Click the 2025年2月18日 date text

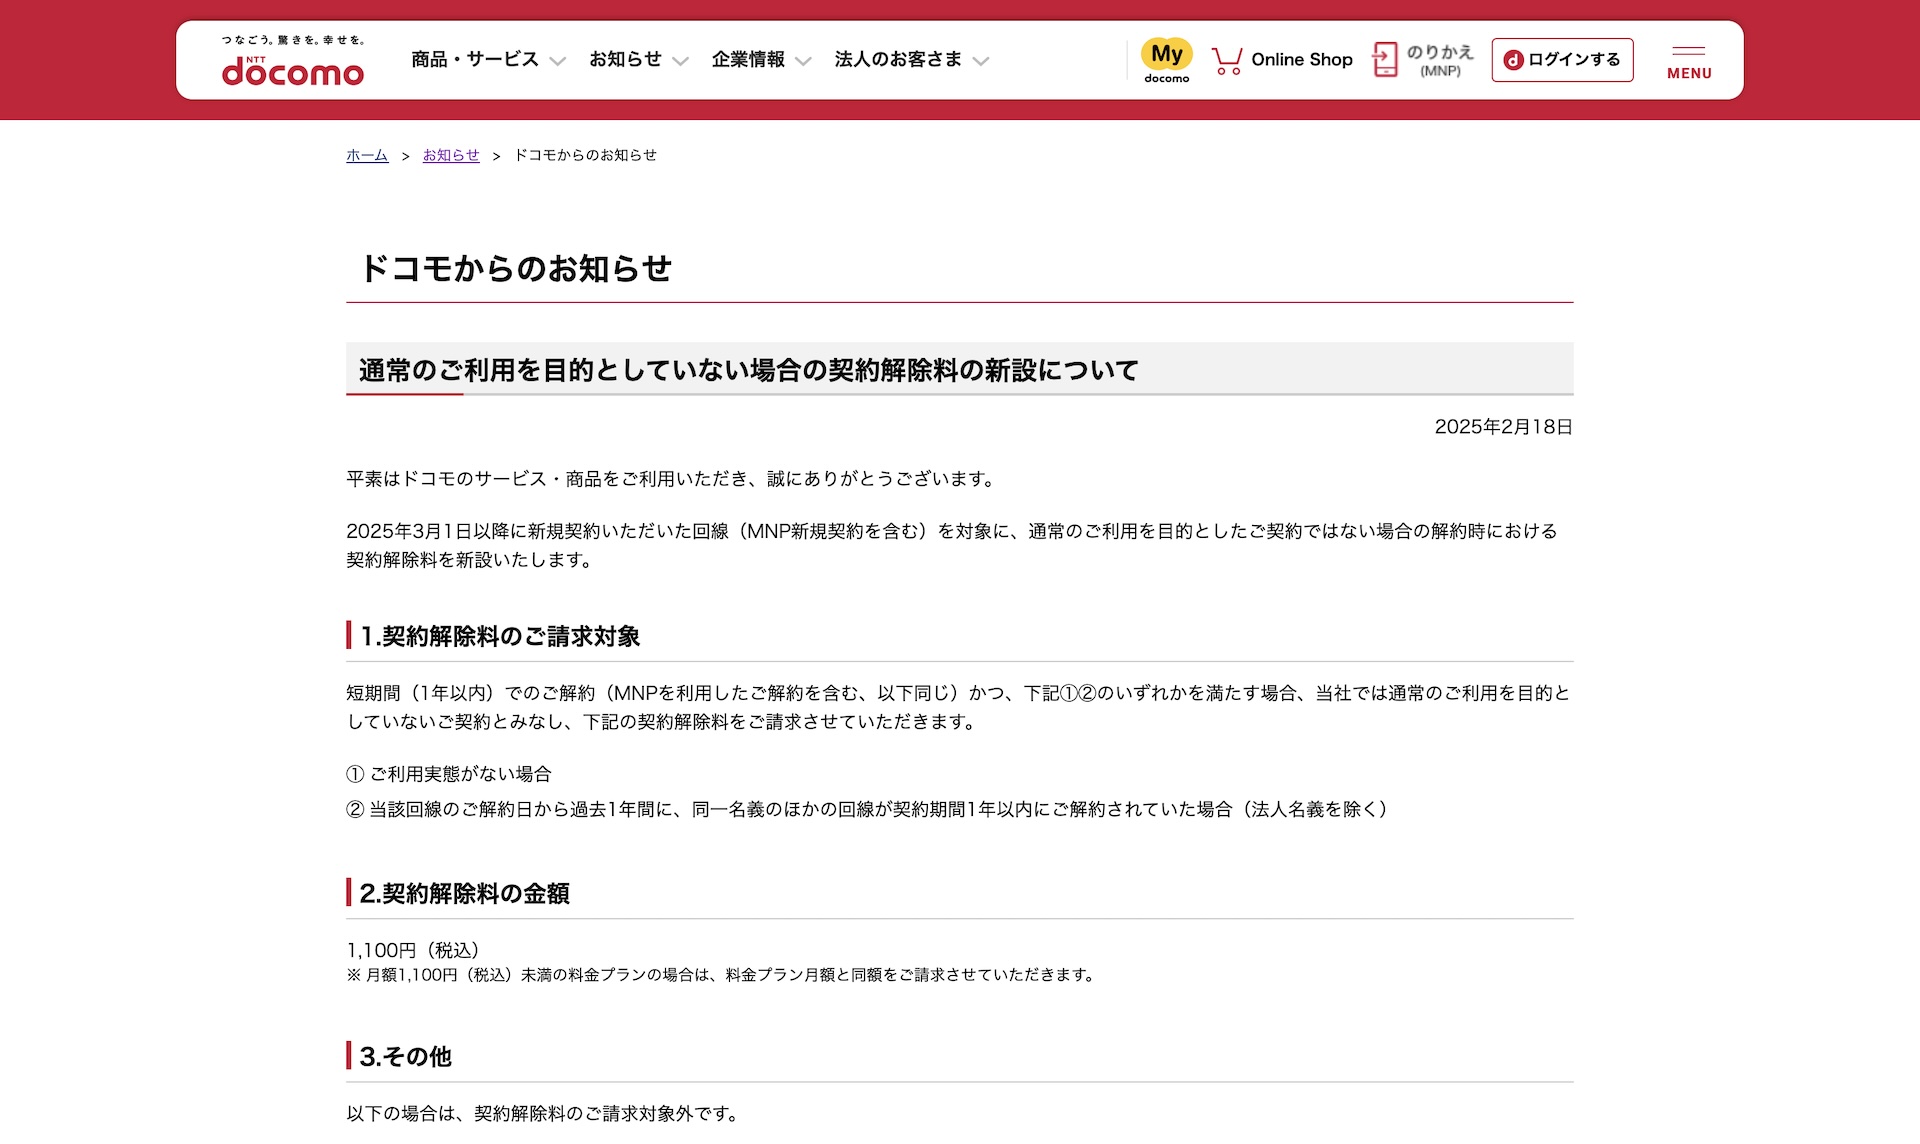[1503, 427]
